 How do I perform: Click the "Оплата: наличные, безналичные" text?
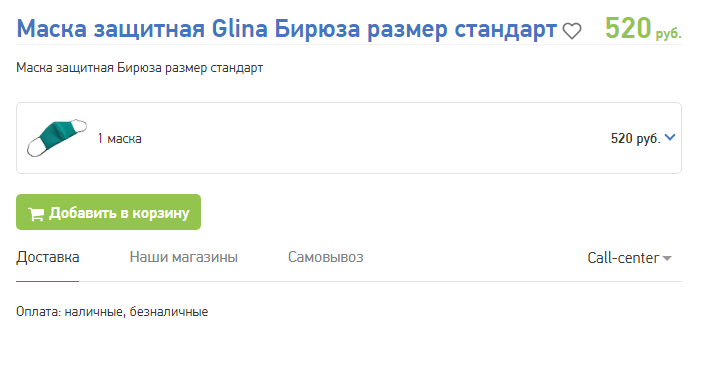tap(112, 312)
